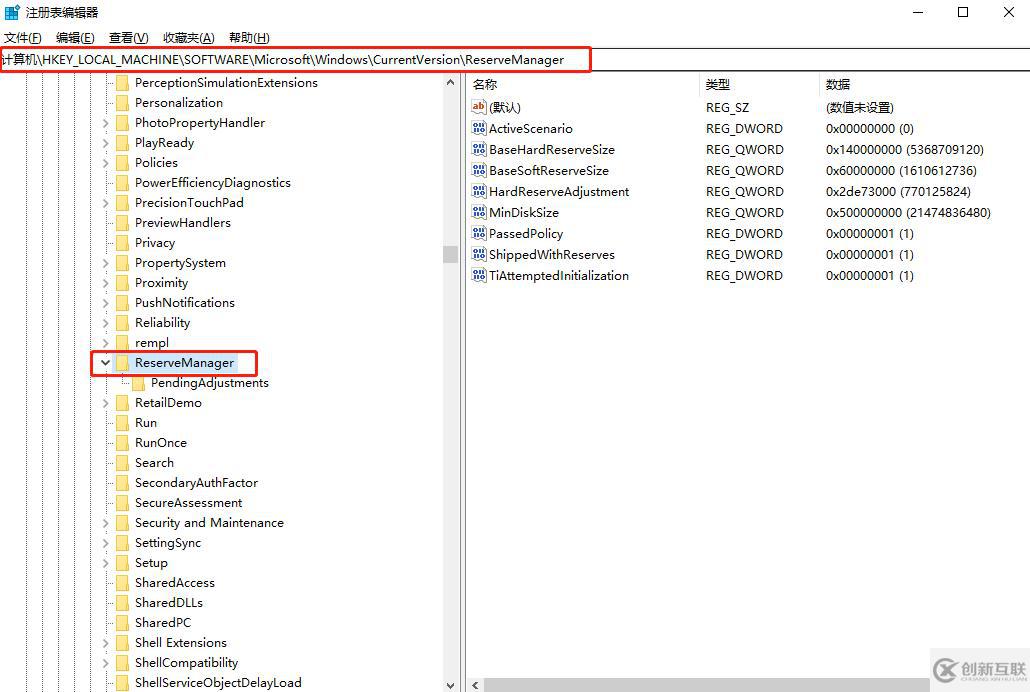
Task: Sort values by the 类型 column header
Action: click(761, 84)
